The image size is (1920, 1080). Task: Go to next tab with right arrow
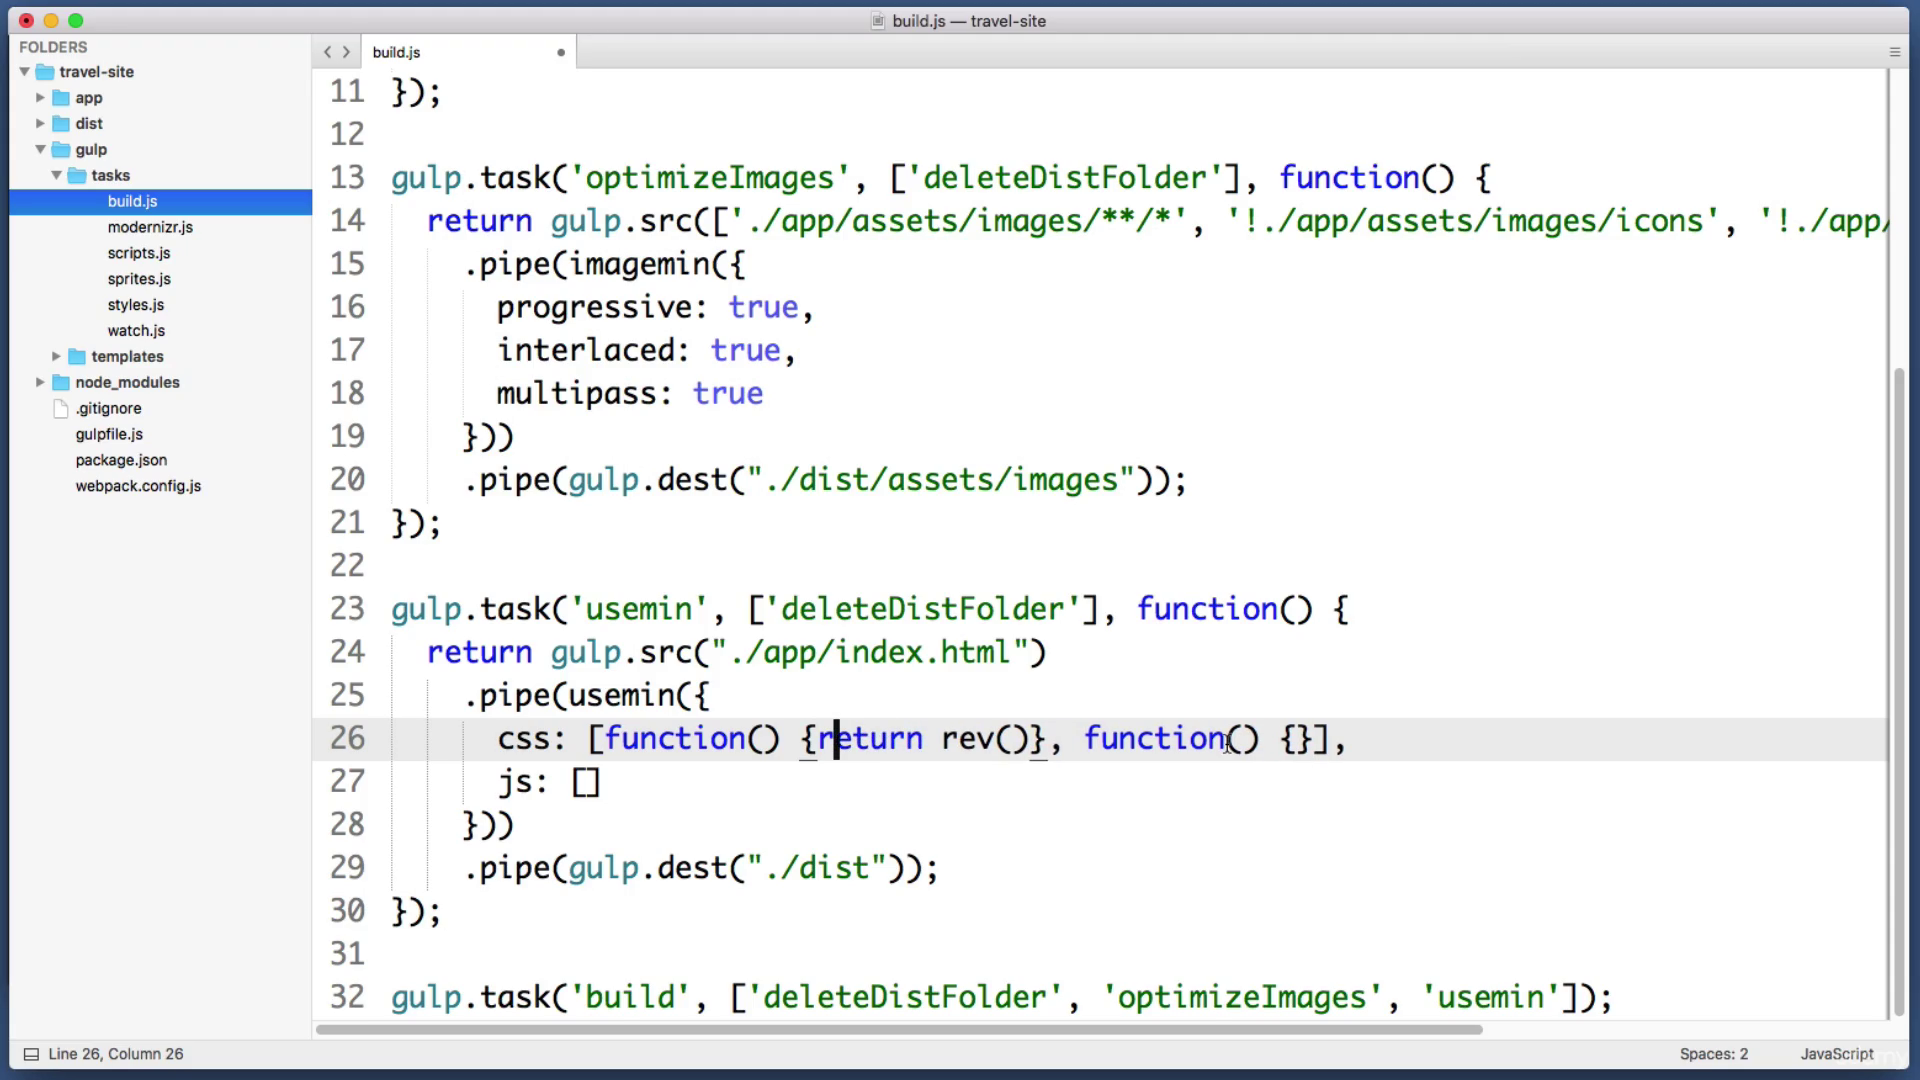coord(346,52)
